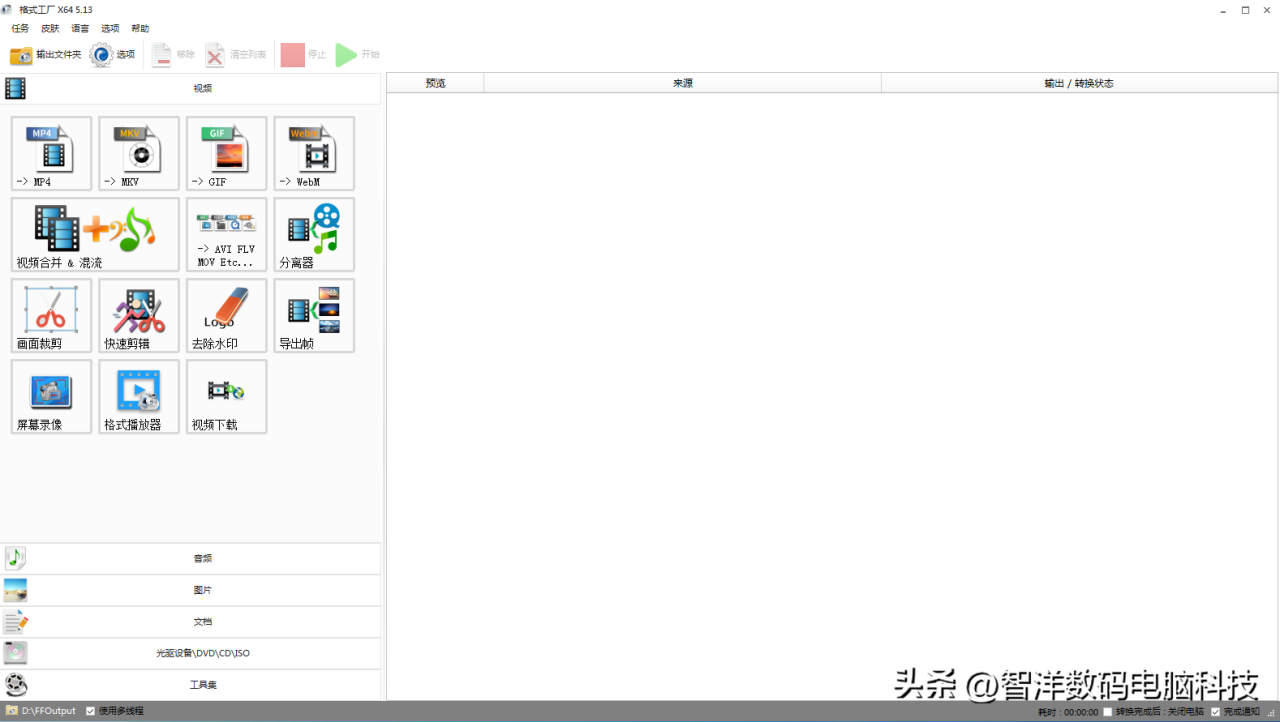
Task: Start the 屏幕录像 screen recorder
Action: pyautogui.click(x=51, y=396)
